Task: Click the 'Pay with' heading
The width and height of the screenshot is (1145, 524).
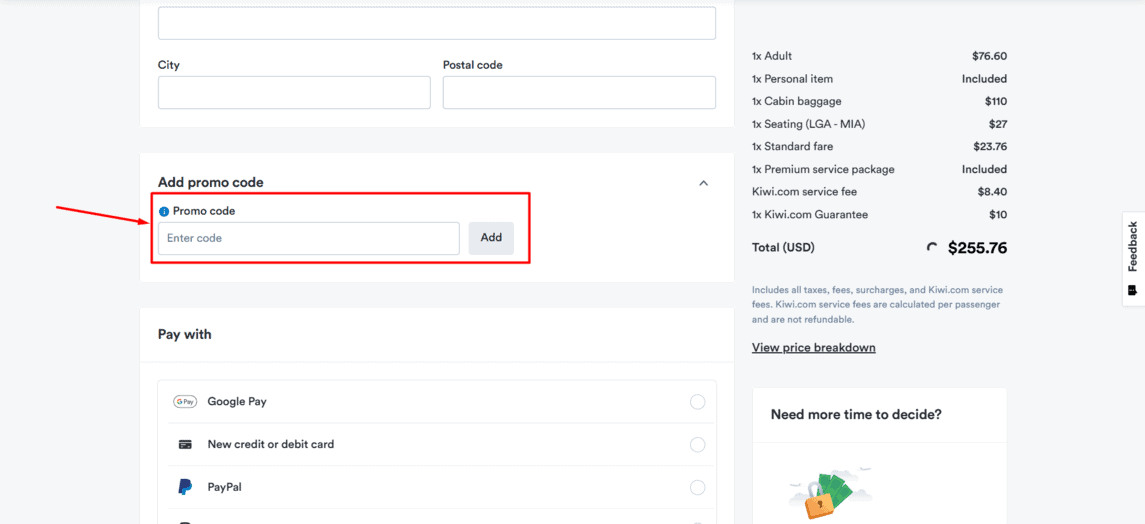Action: pyautogui.click(x=185, y=334)
